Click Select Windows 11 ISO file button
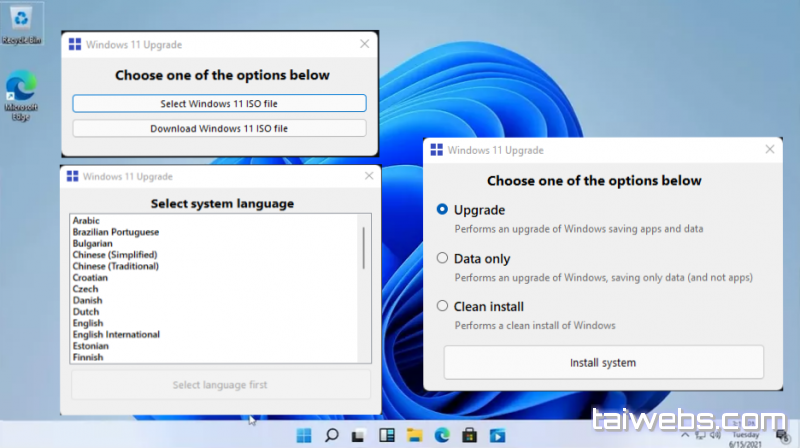This screenshot has width=800, height=448. tap(219, 104)
